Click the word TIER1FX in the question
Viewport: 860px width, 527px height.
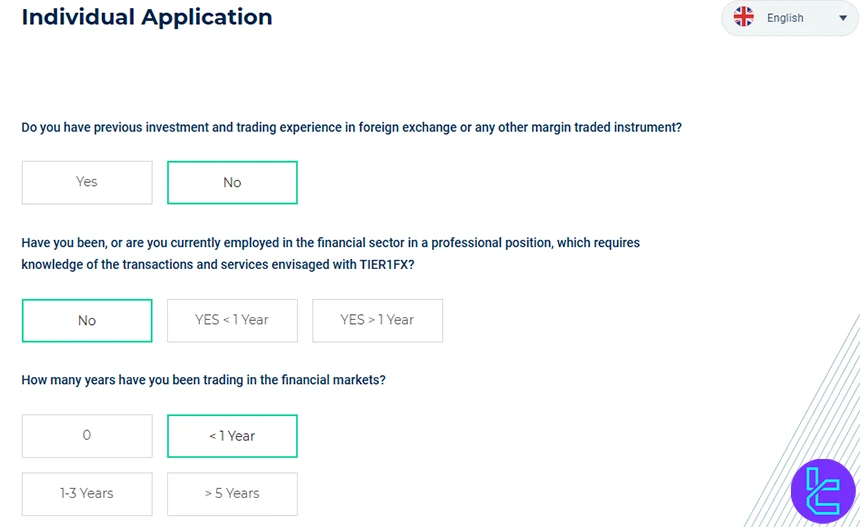pos(382,265)
